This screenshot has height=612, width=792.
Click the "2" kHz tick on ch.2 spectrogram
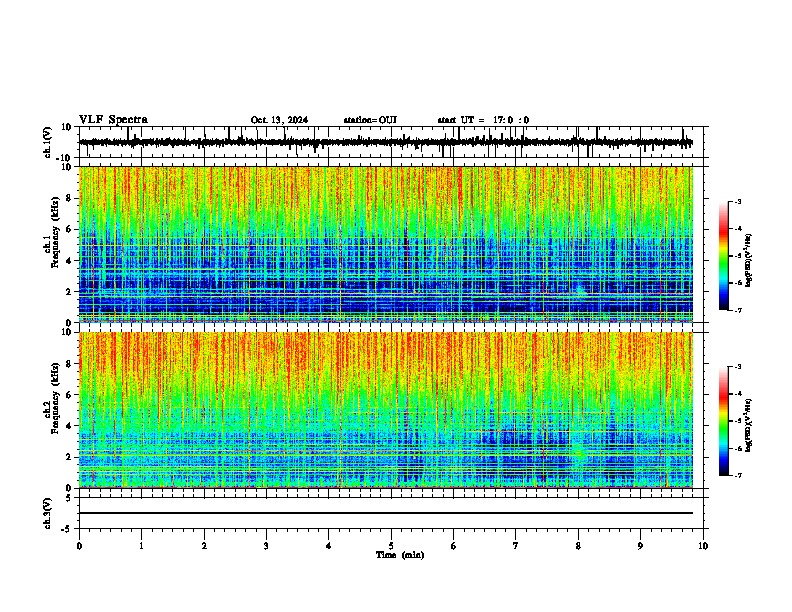pyautogui.click(x=70, y=457)
